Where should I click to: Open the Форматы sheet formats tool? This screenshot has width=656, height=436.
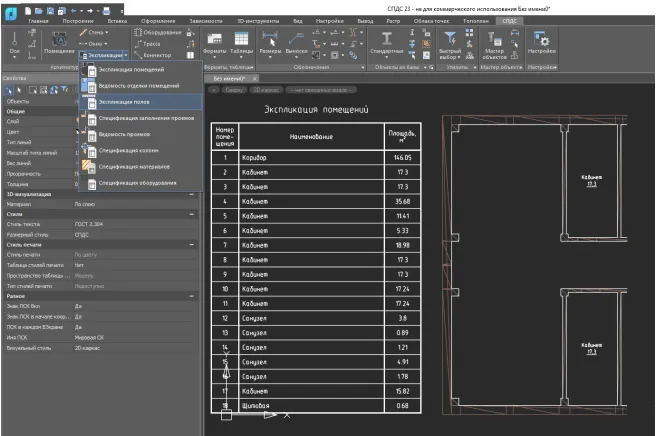[x=214, y=40]
